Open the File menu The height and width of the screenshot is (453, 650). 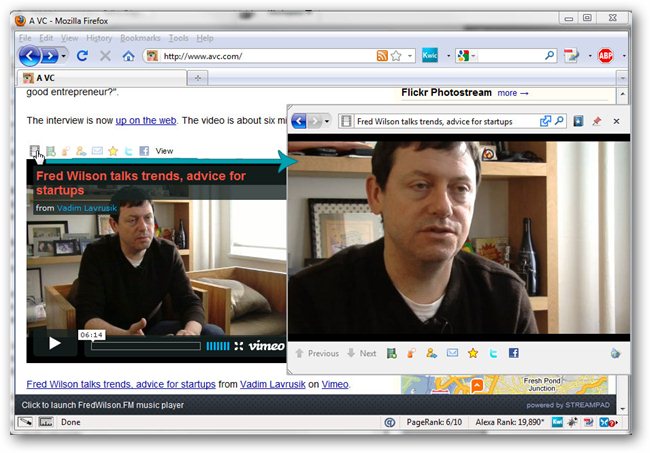pyautogui.click(x=25, y=38)
